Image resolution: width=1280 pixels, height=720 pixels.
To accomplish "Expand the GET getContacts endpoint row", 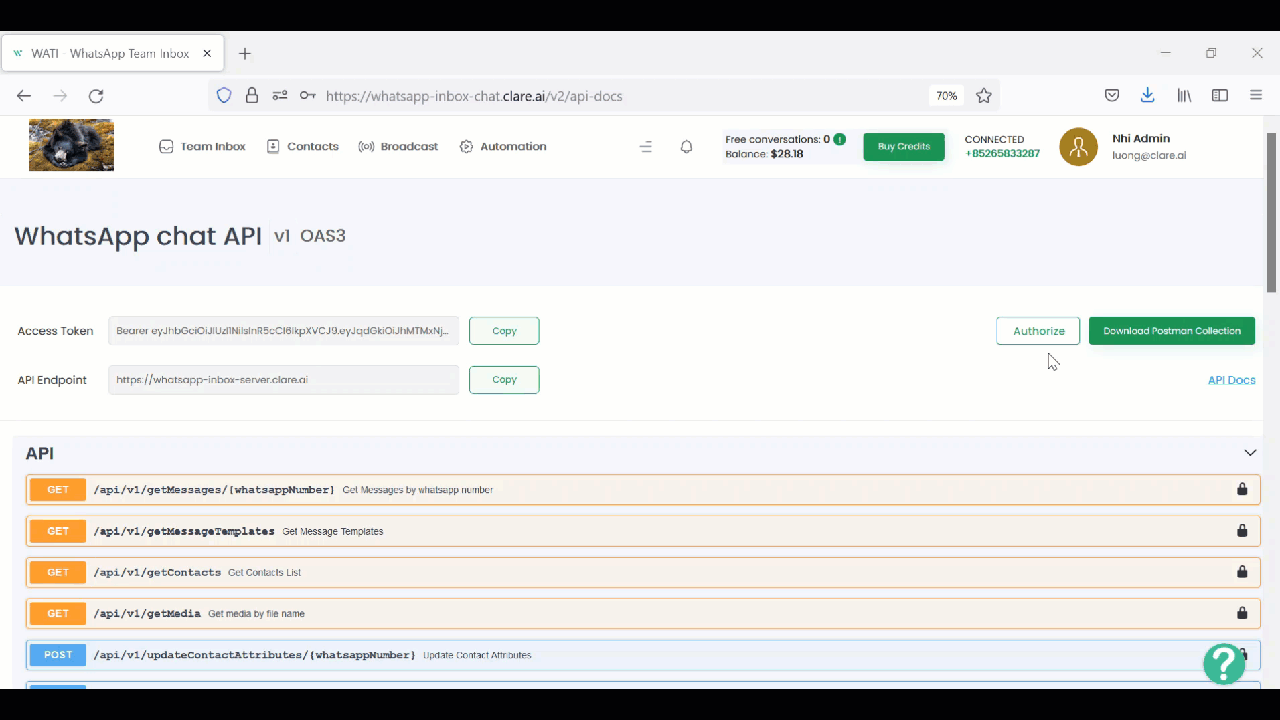I will [x=643, y=572].
